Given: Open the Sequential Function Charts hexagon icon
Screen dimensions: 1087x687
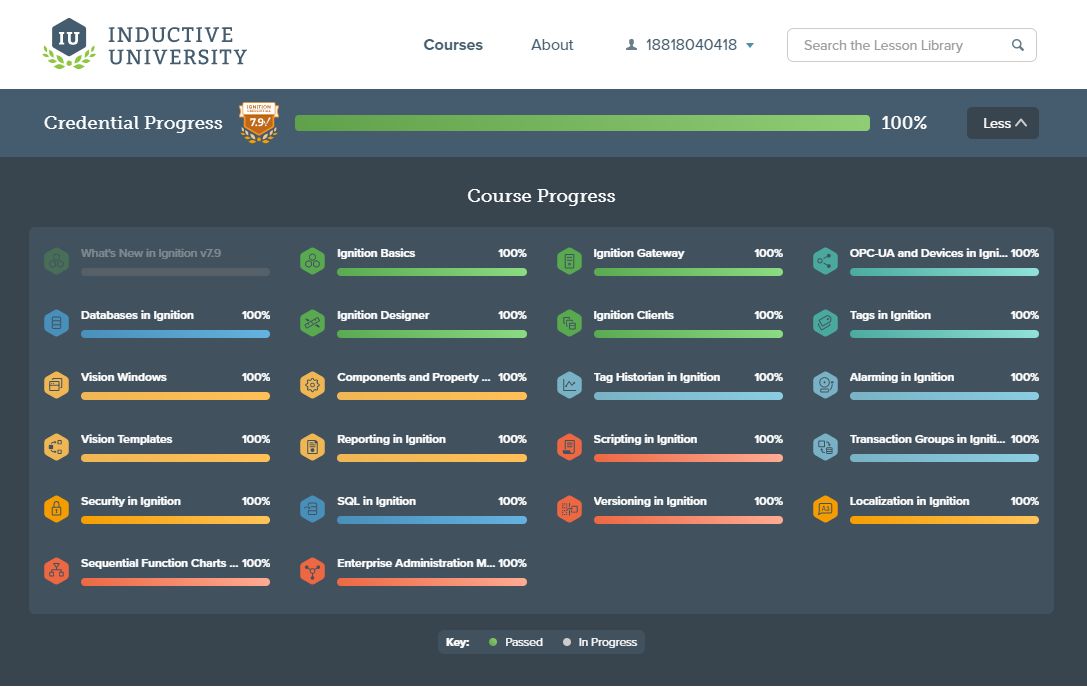Looking at the screenshot, I should pos(56,571).
